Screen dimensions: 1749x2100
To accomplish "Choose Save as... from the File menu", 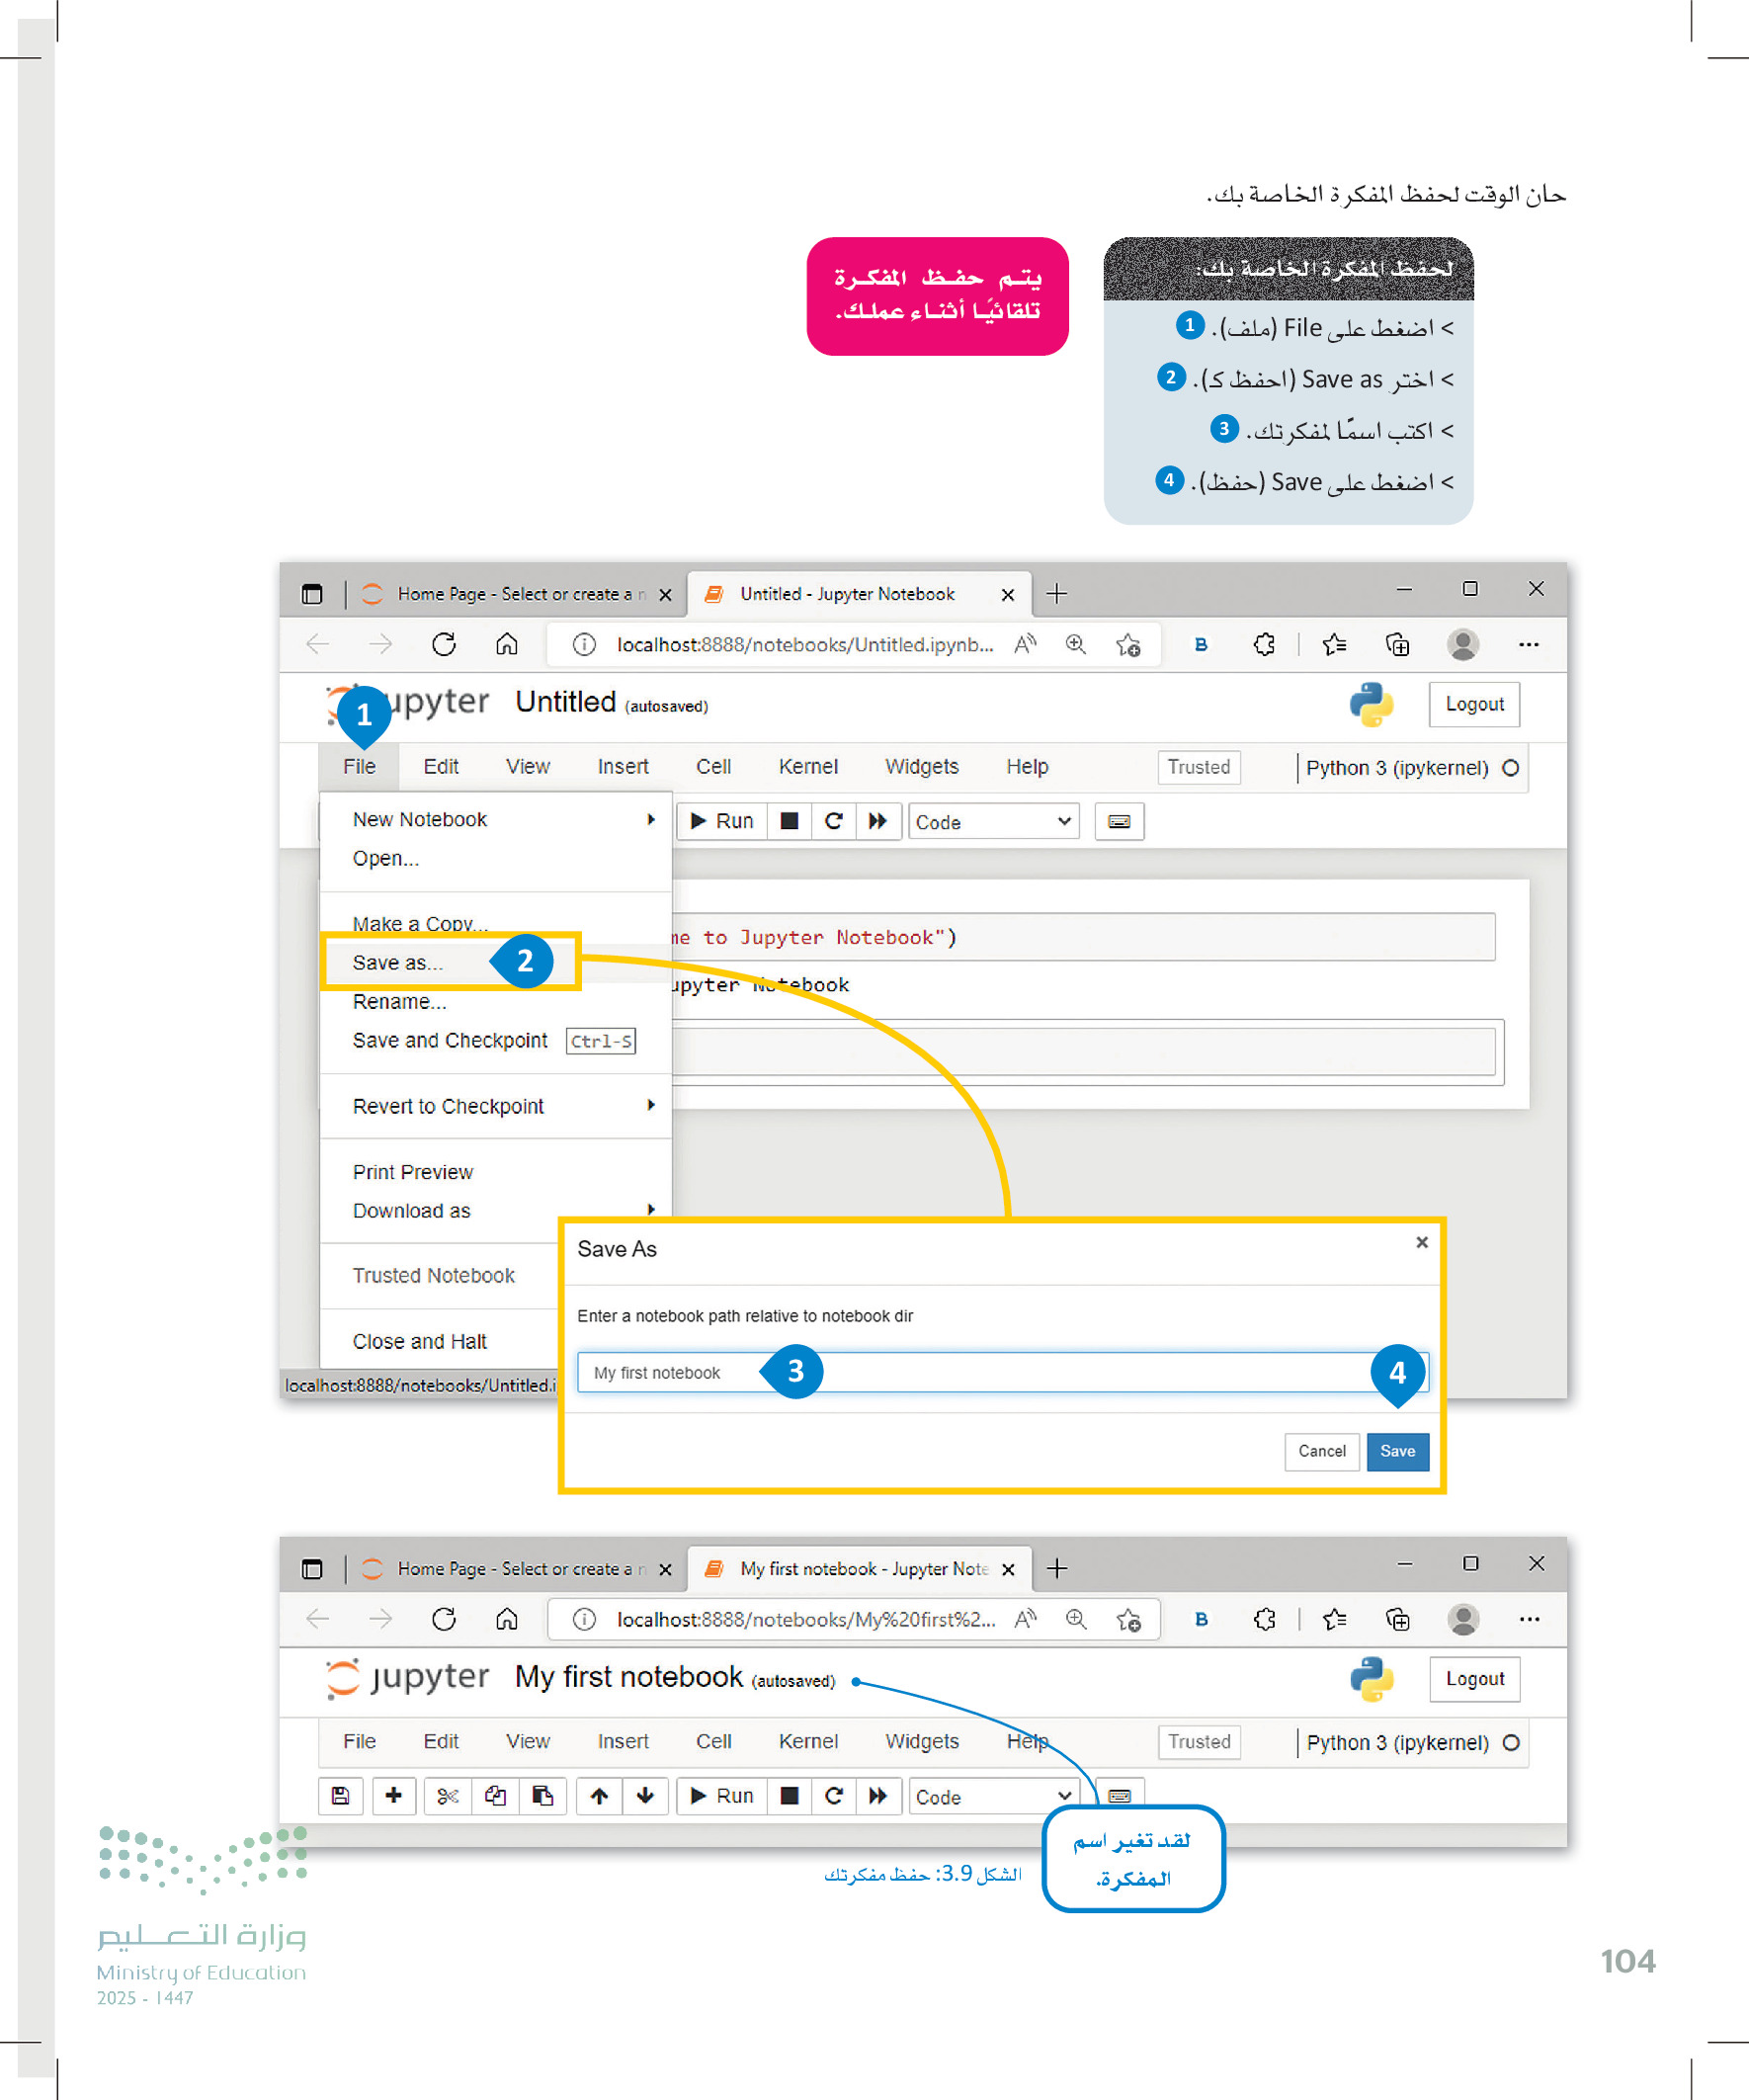I will coord(398,962).
